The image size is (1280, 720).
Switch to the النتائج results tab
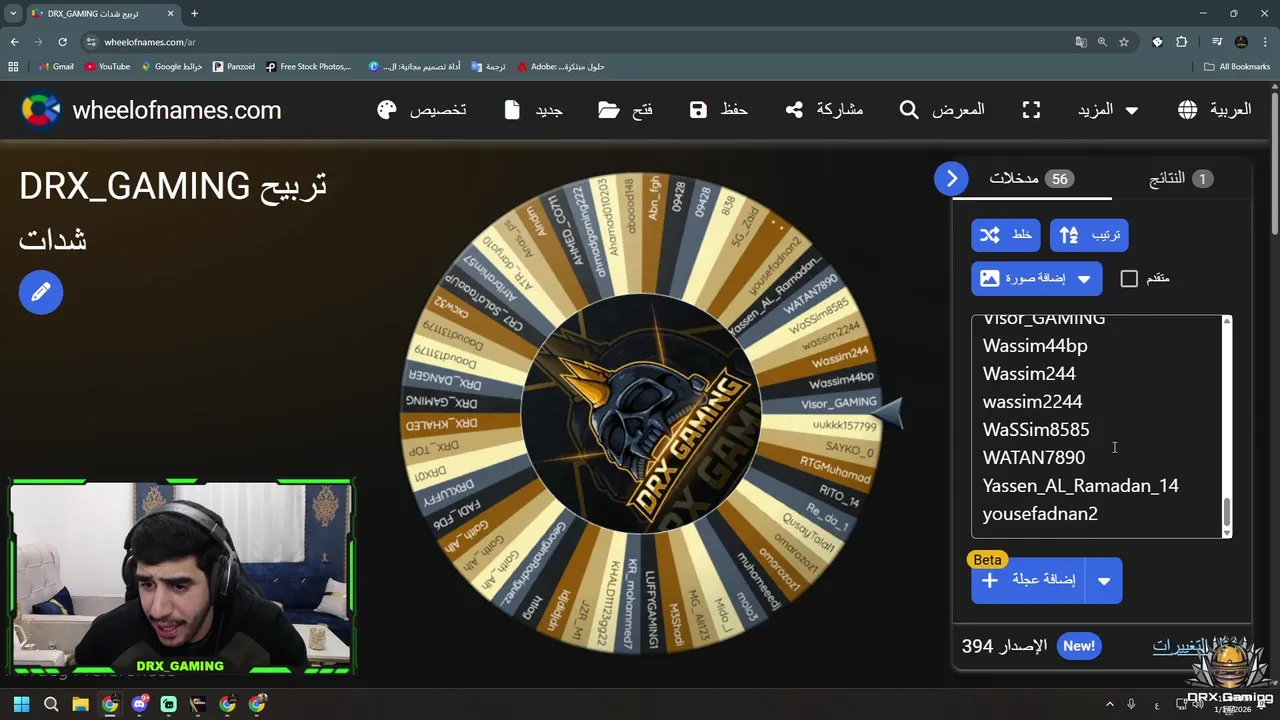pyautogui.click(x=1180, y=179)
